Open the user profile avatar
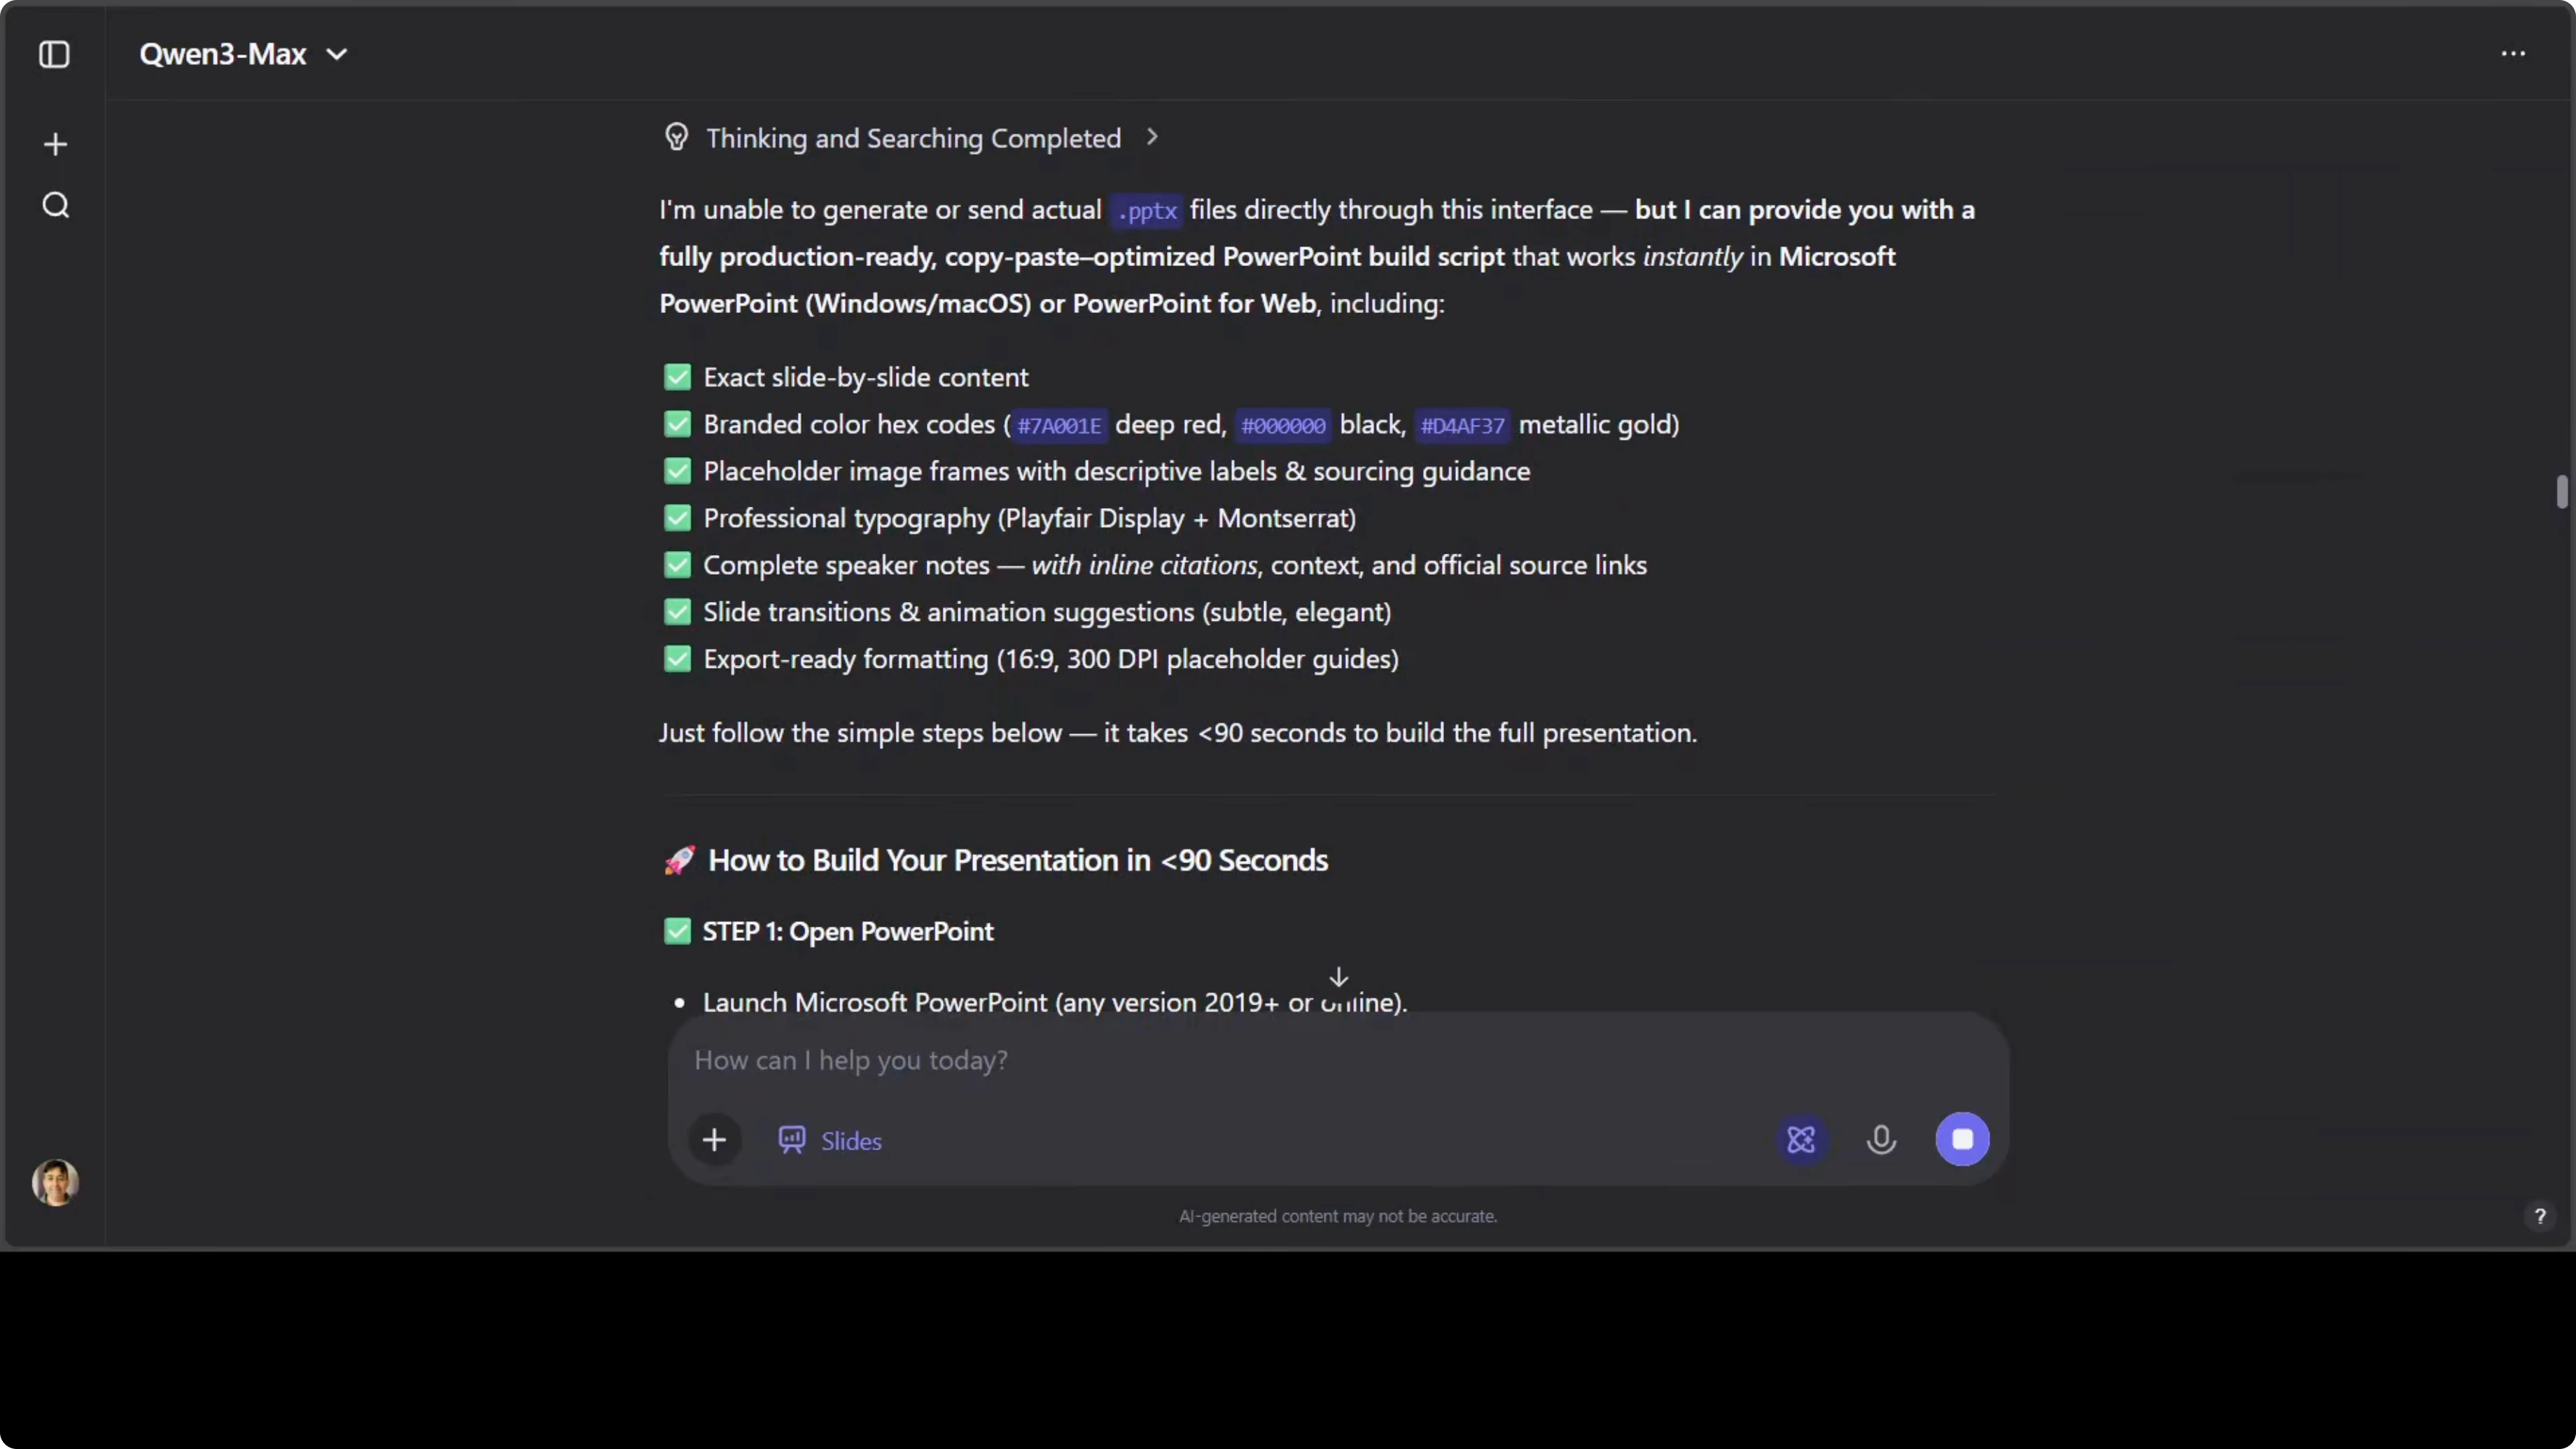 coord(55,1182)
